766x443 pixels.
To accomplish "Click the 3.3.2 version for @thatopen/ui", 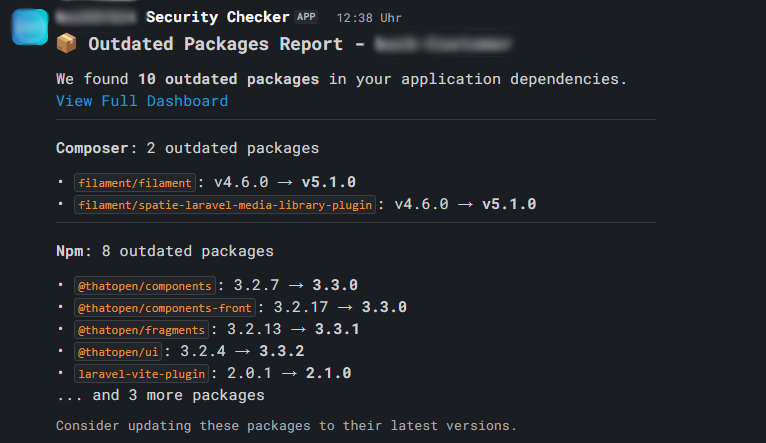I will pyautogui.click(x=281, y=351).
